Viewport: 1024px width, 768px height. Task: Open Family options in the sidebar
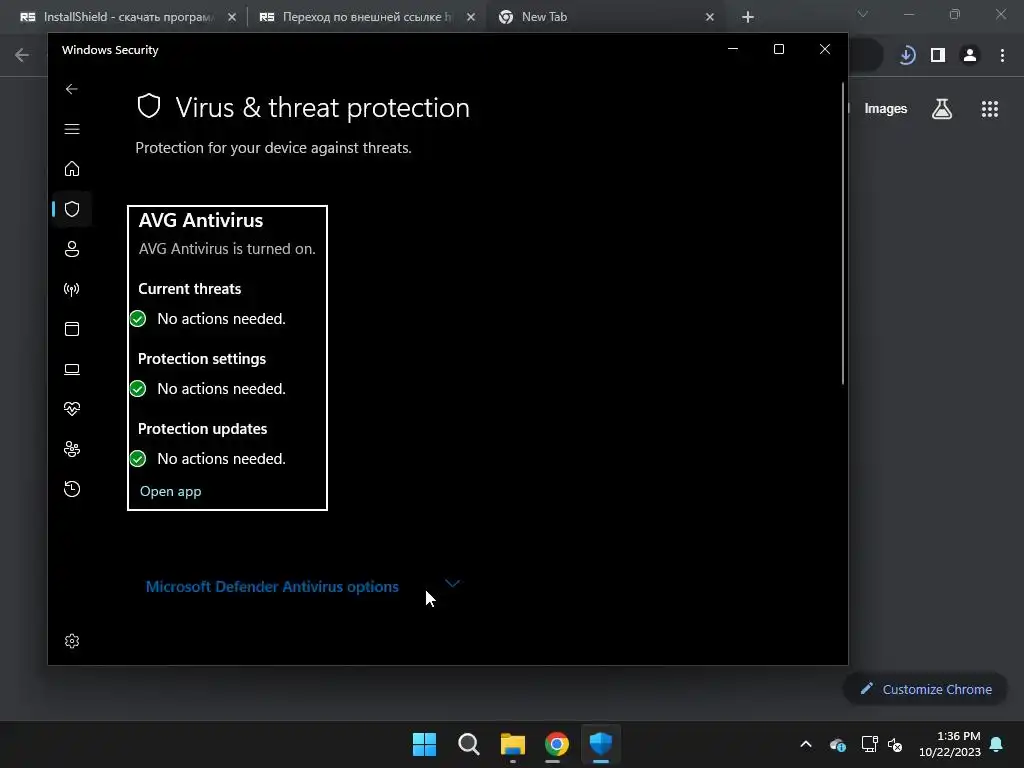pos(72,449)
